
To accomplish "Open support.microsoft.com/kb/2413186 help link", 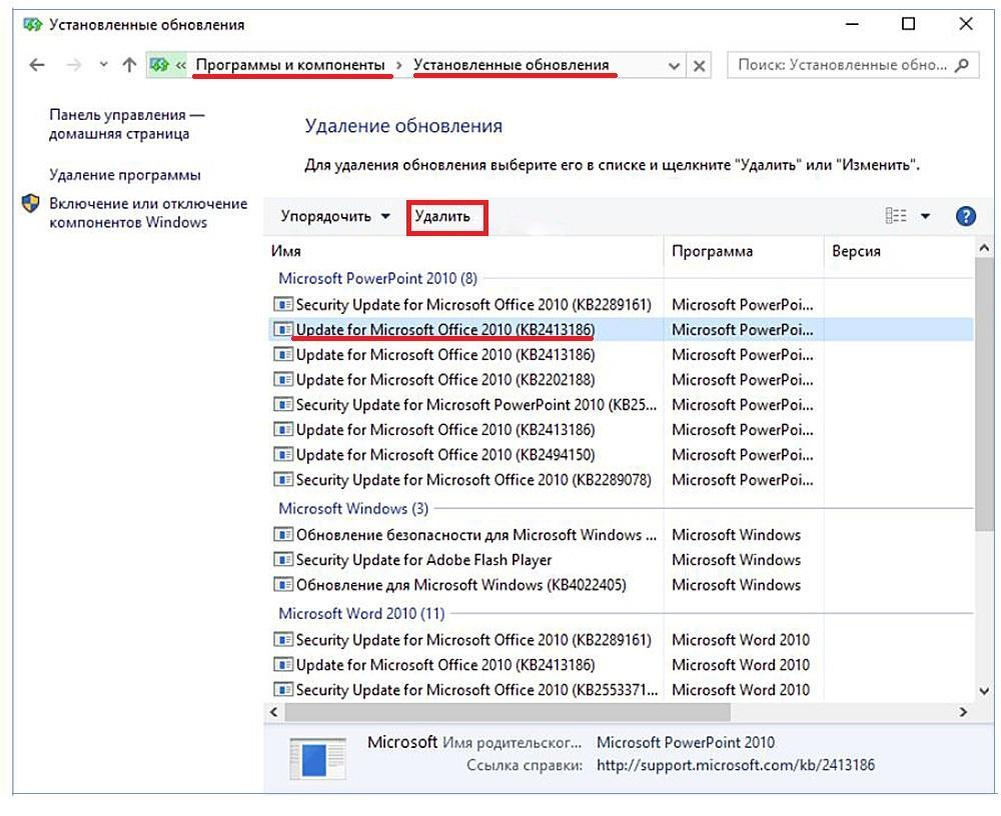I will [735, 765].
